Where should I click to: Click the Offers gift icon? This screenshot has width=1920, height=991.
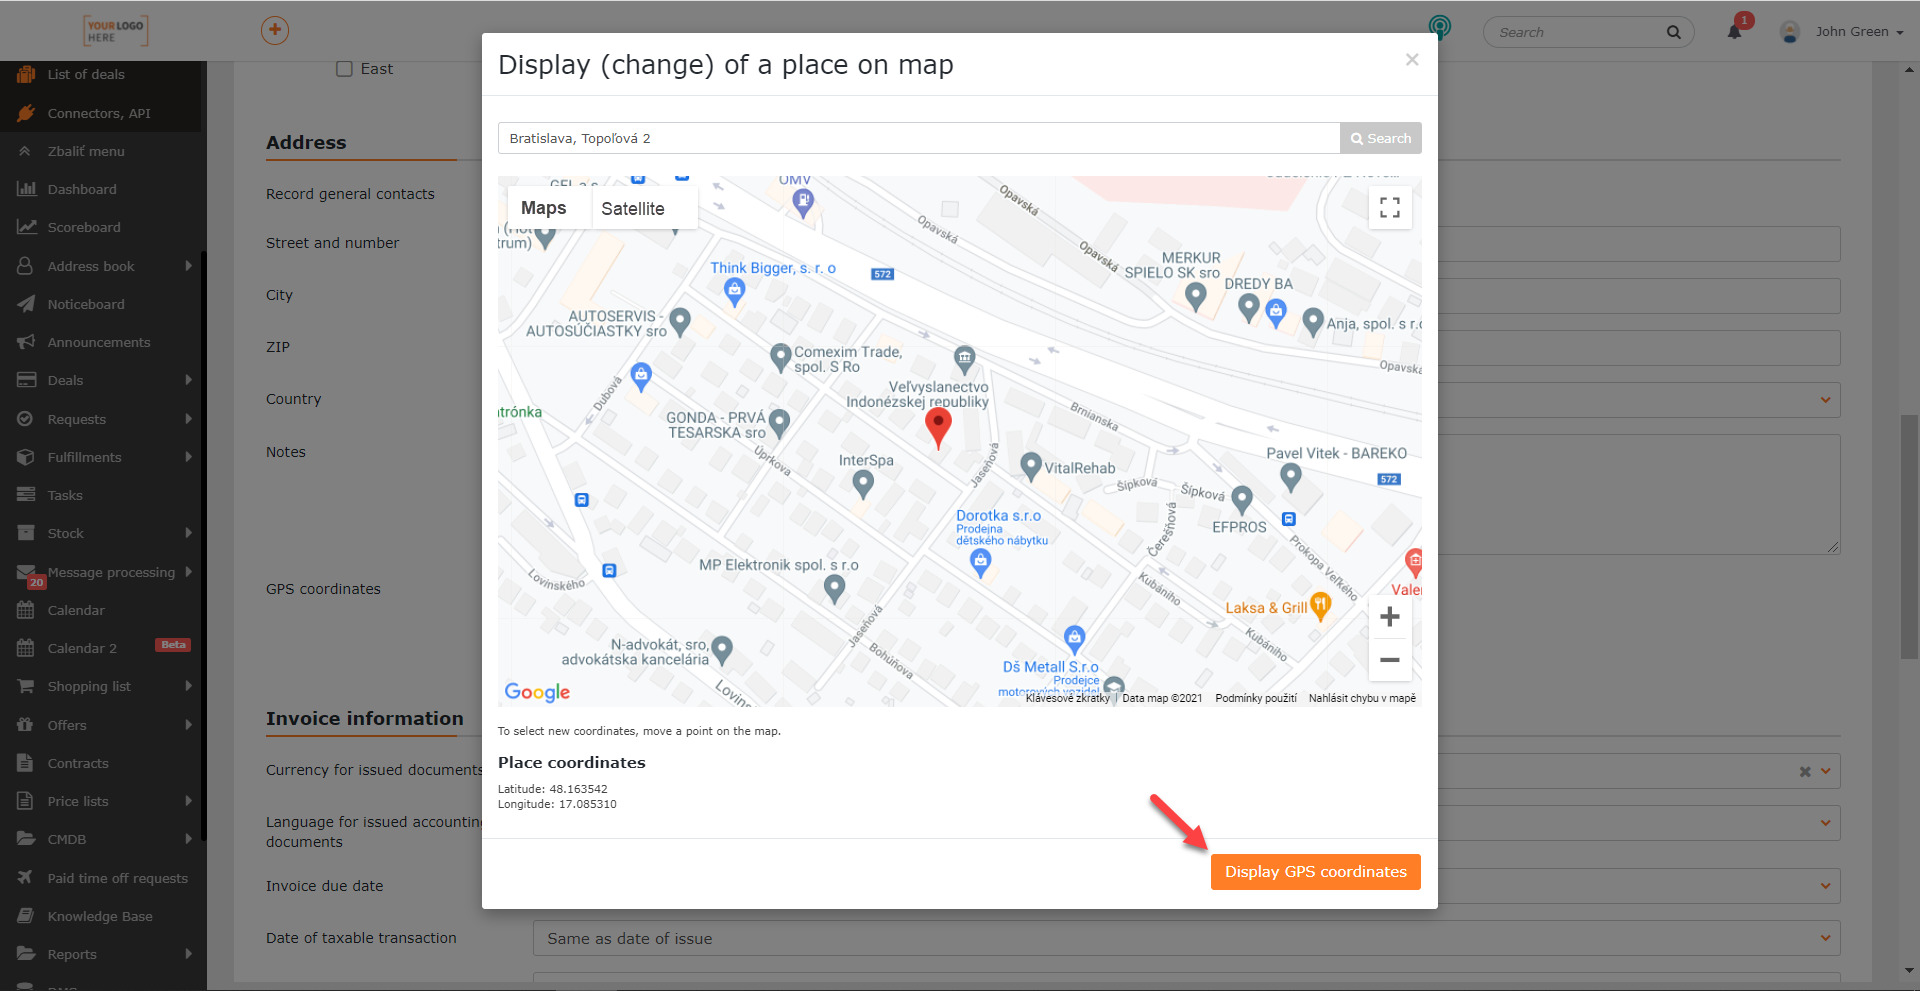(26, 725)
